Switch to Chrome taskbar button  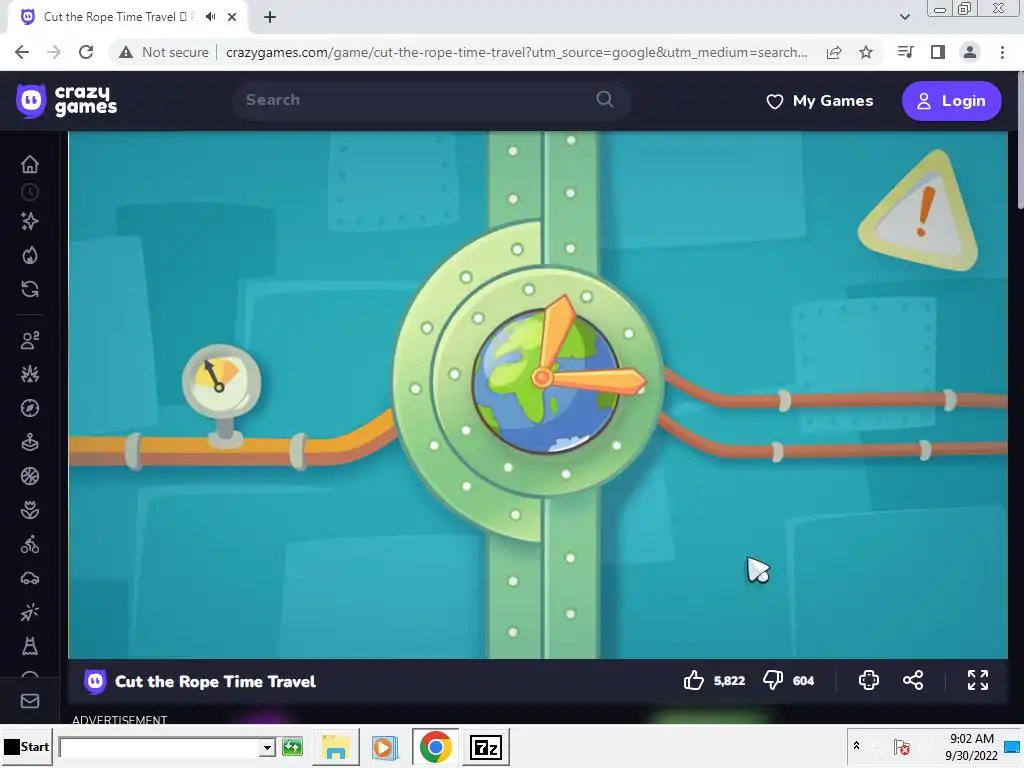pos(435,747)
